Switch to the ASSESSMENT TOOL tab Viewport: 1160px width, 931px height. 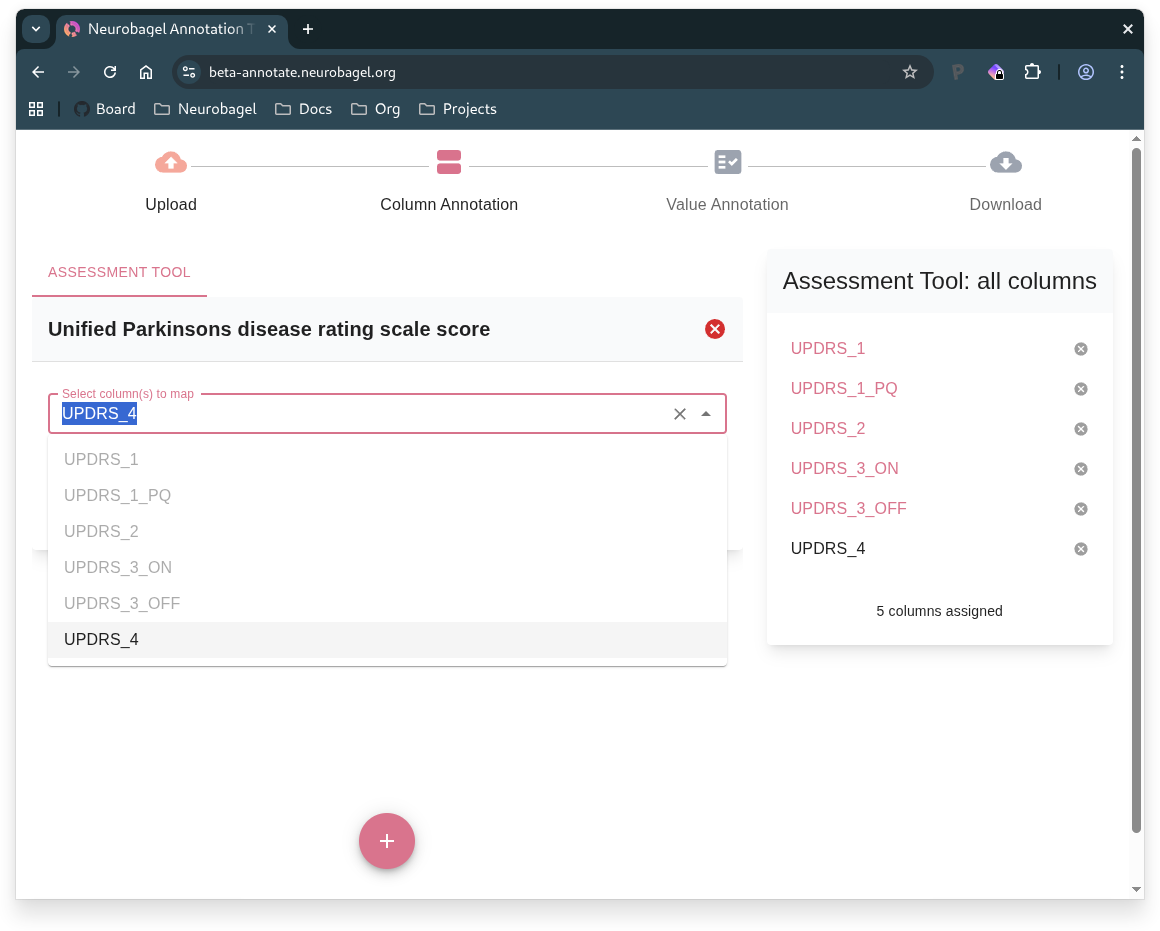click(119, 271)
